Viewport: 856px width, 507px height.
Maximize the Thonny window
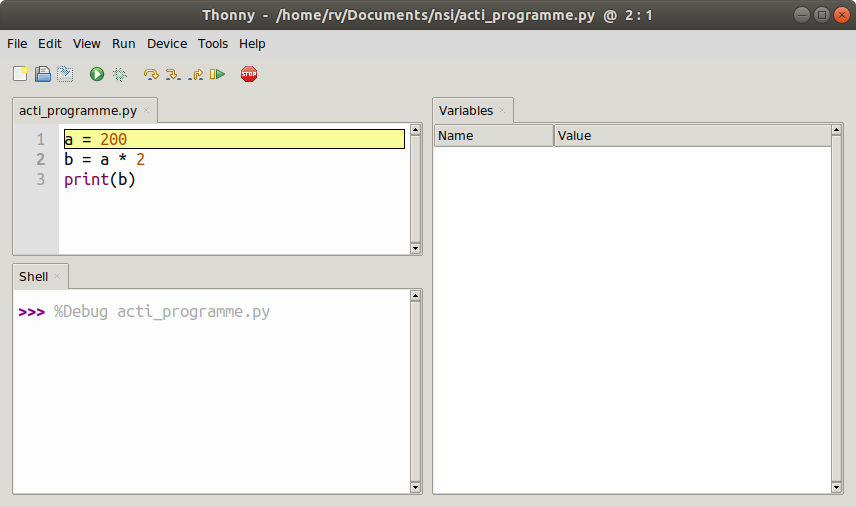tap(822, 15)
